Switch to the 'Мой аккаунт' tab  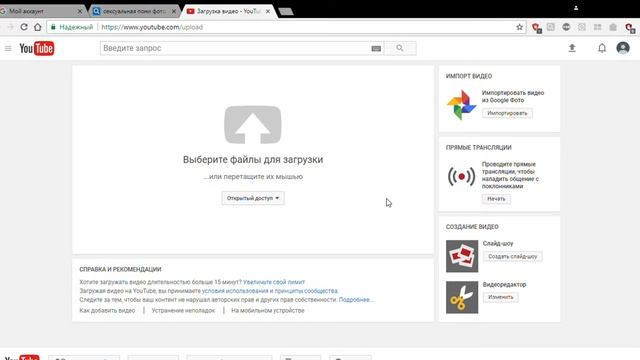40,11
